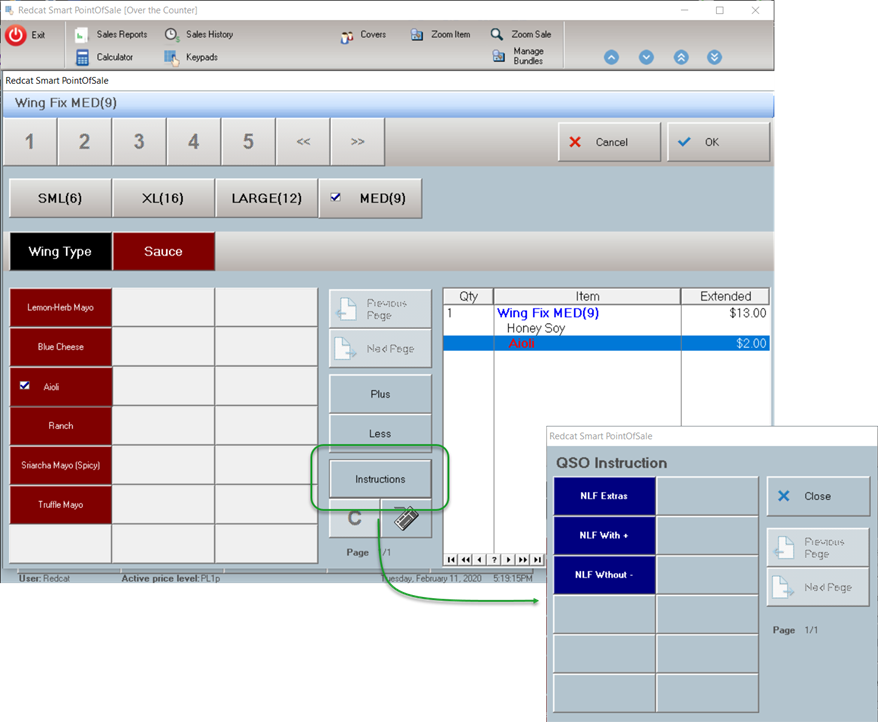Screen dimensions: 878x722
Task: Click Previous Page in sauce panel
Action: point(380,309)
